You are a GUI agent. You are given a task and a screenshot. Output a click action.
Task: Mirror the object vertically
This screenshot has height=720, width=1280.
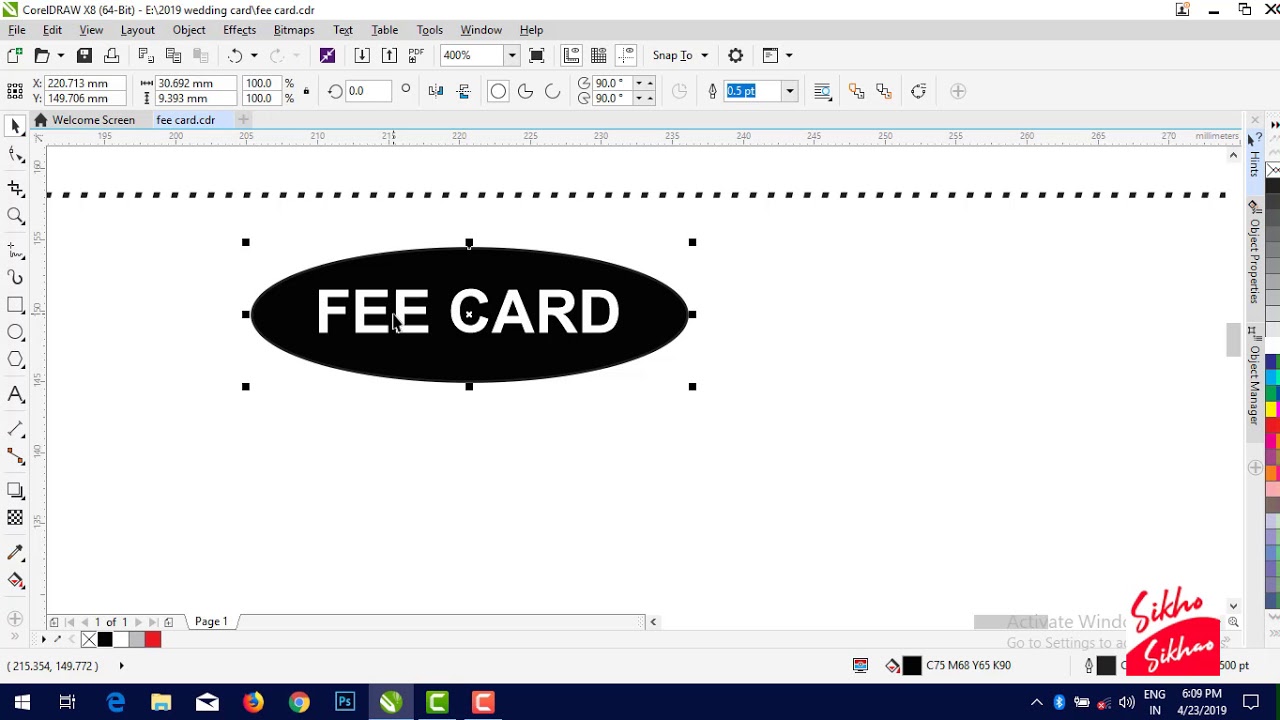(463, 91)
